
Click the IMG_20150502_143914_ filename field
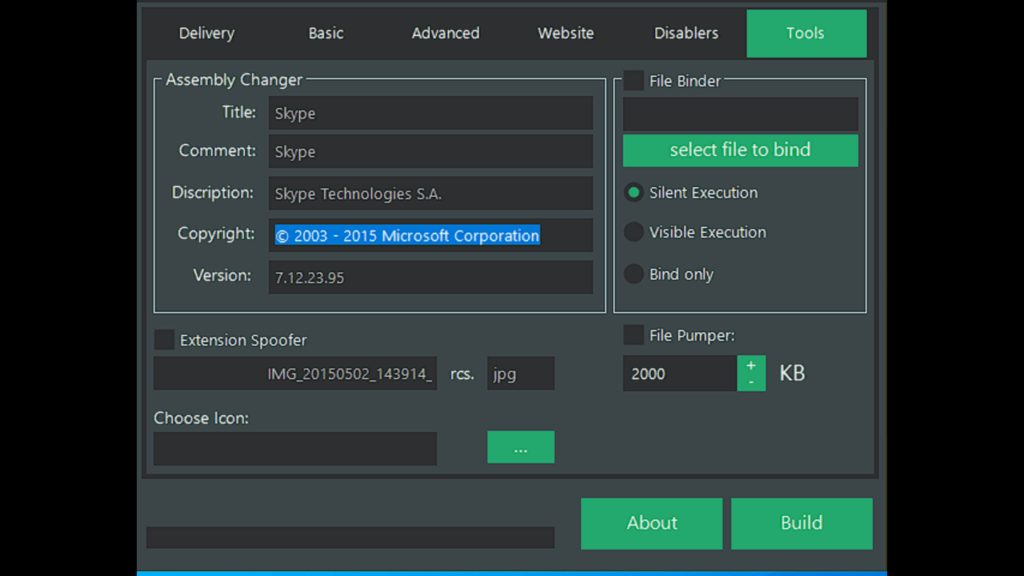[x=295, y=374]
